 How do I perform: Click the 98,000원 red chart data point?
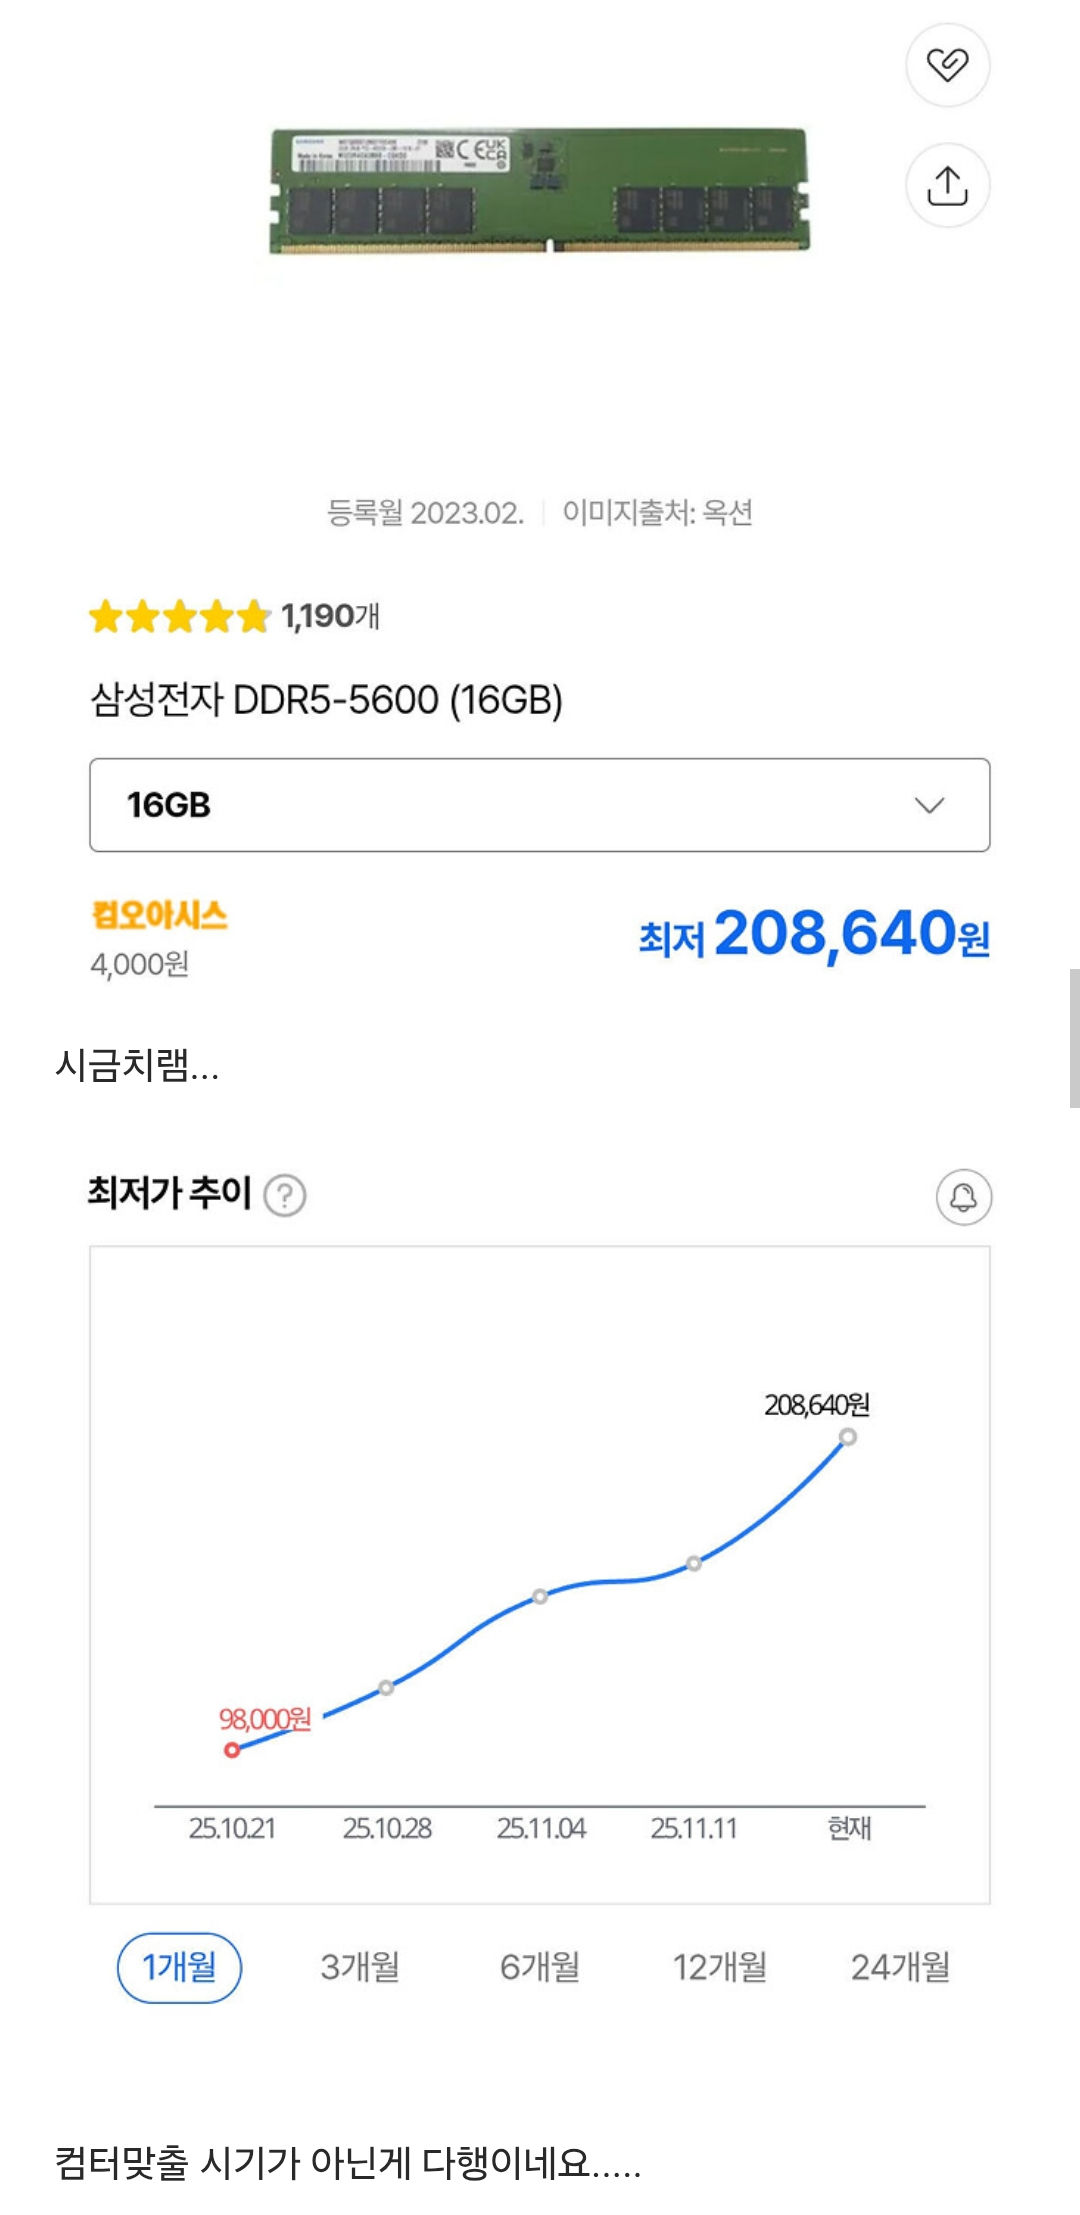tap(232, 1750)
